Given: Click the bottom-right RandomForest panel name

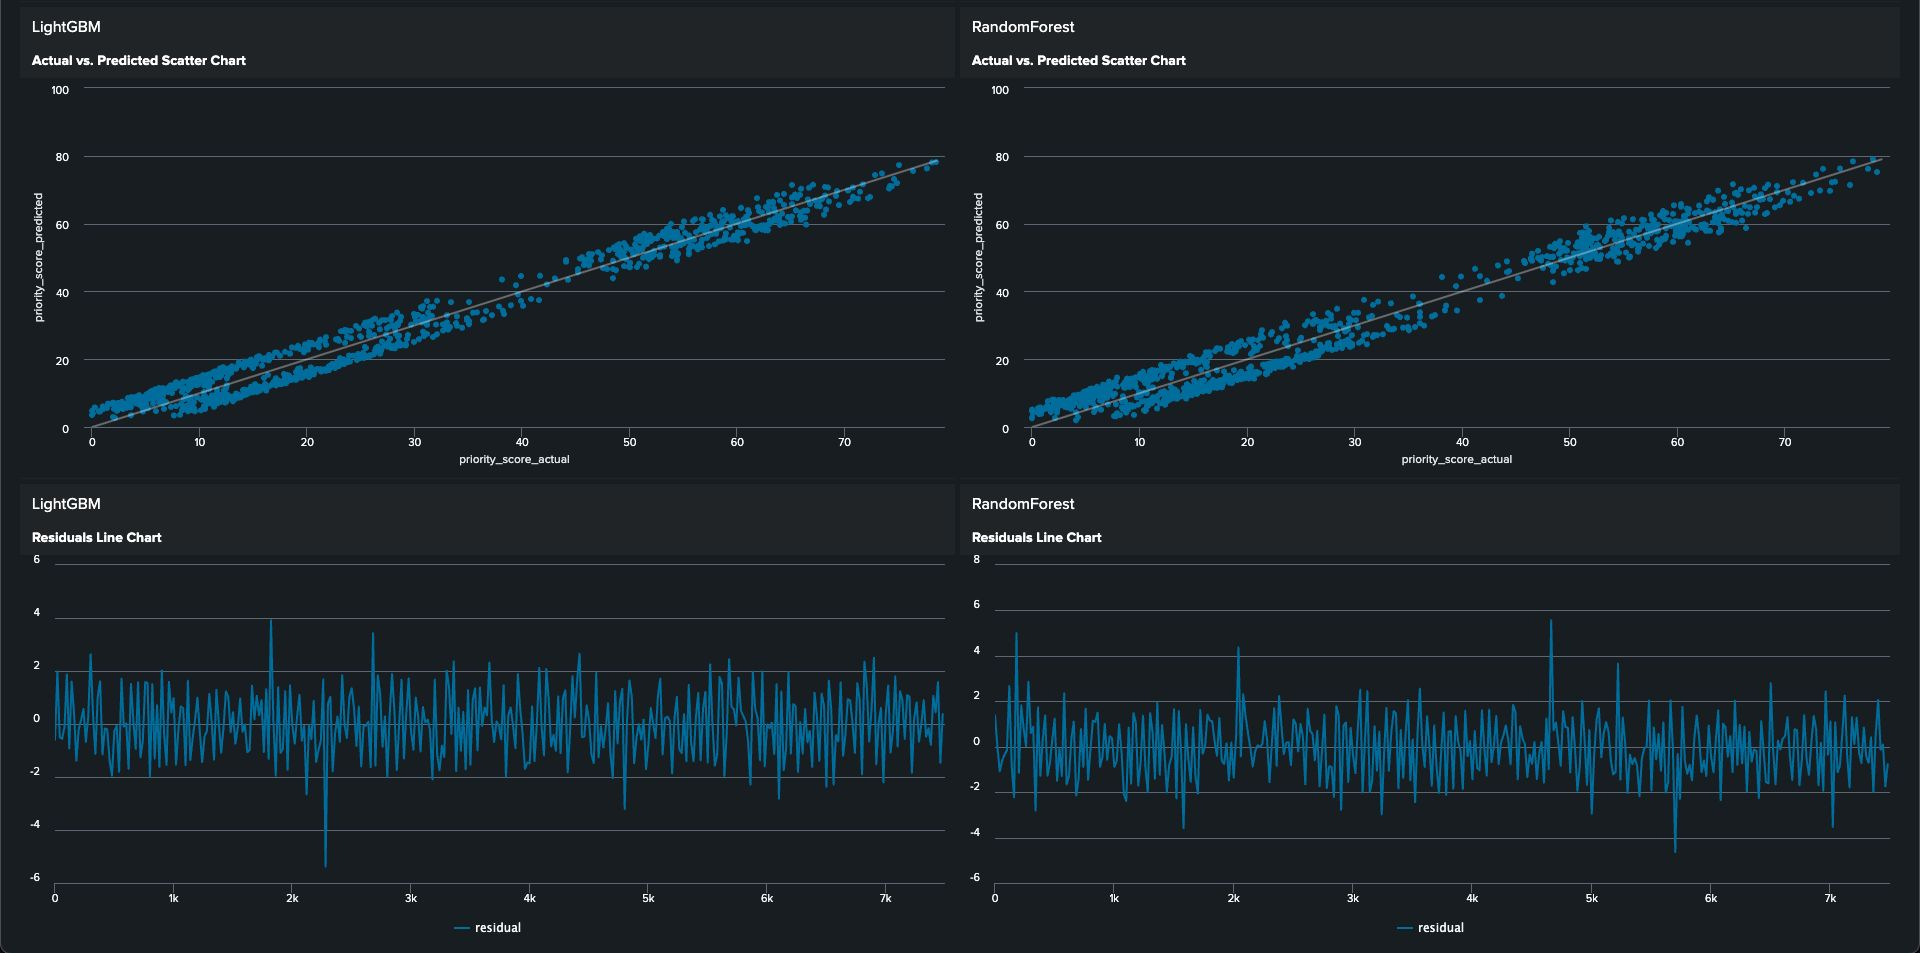Looking at the screenshot, I should [x=1023, y=504].
